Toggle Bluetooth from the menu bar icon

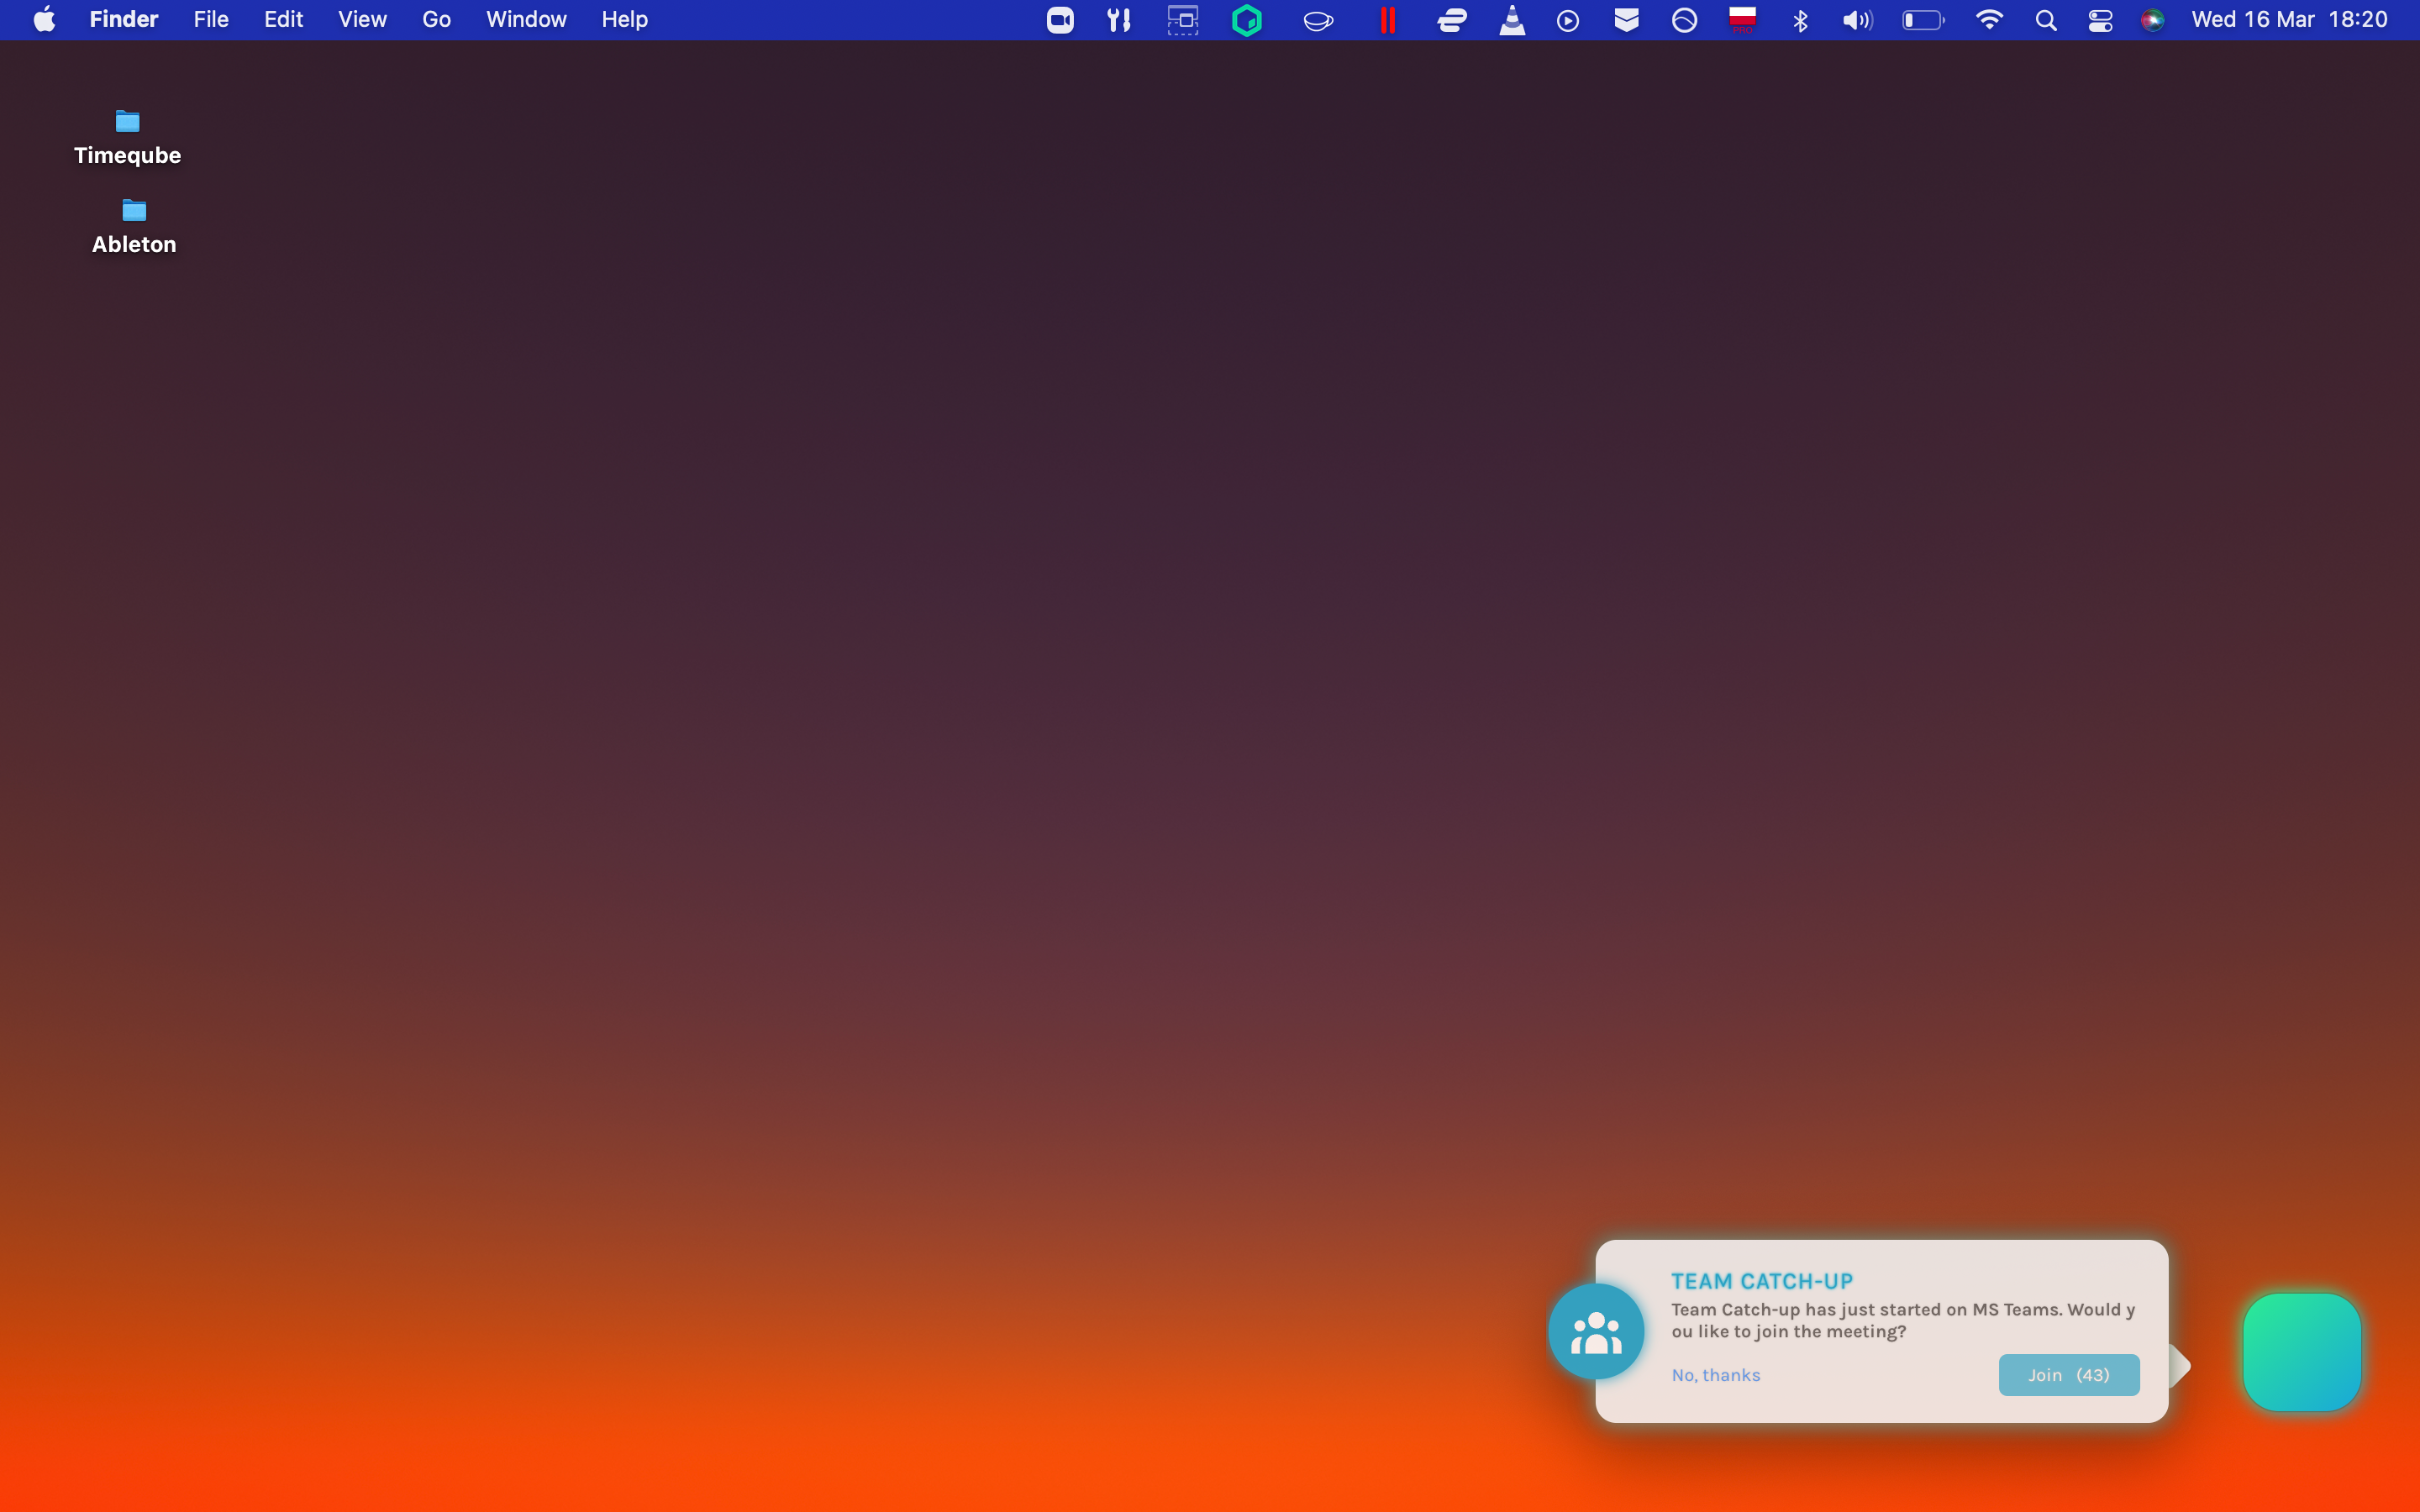1800,20
